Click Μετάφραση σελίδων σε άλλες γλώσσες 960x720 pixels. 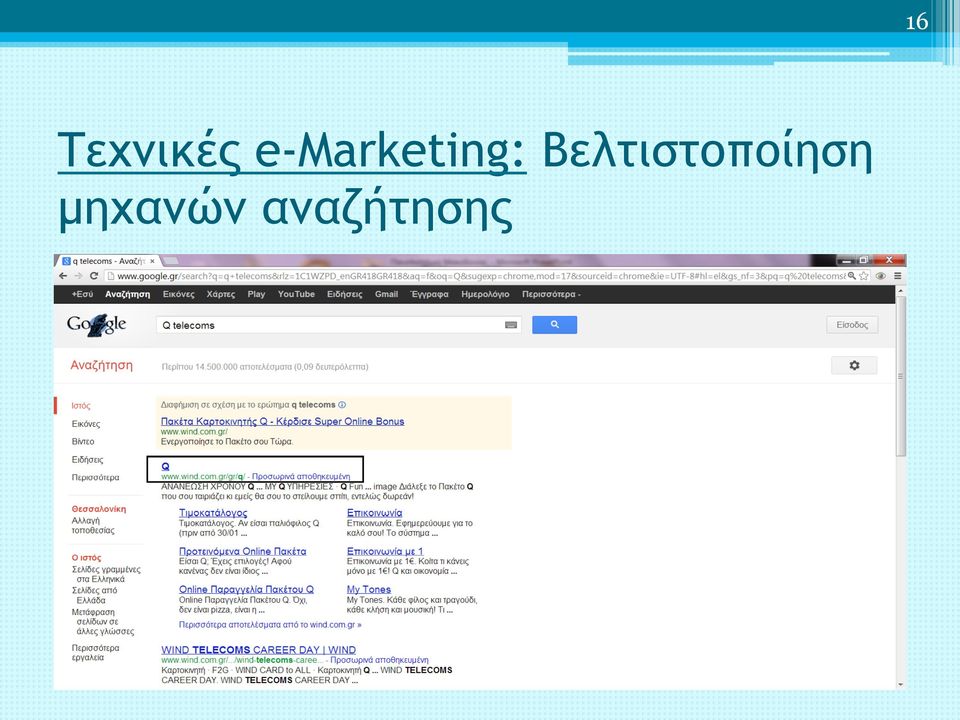coord(103,621)
